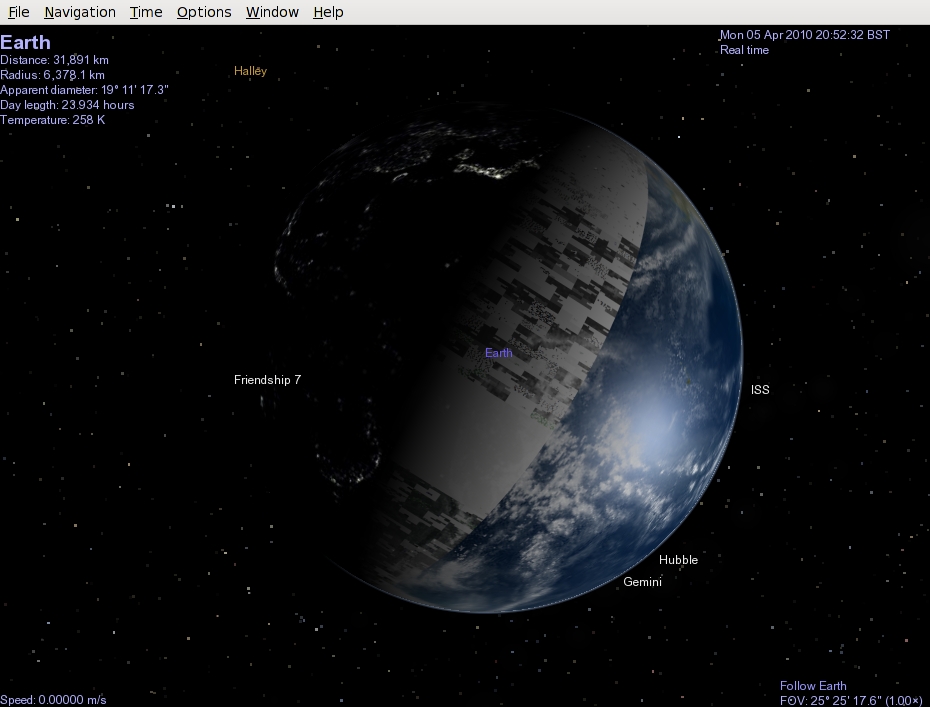
Task: Open the Help menu
Action: pos(328,12)
